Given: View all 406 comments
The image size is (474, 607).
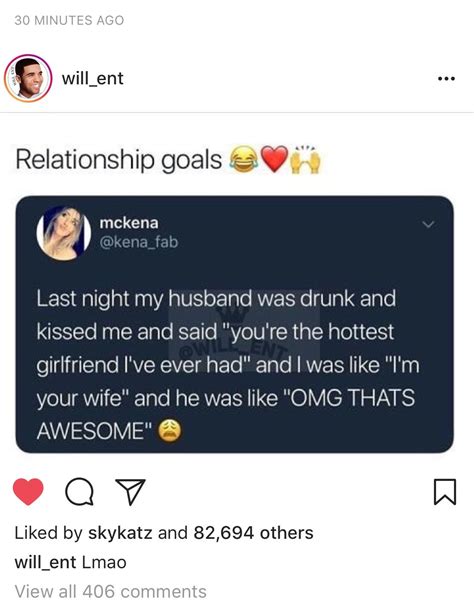Looking at the screenshot, I should 110,592.
